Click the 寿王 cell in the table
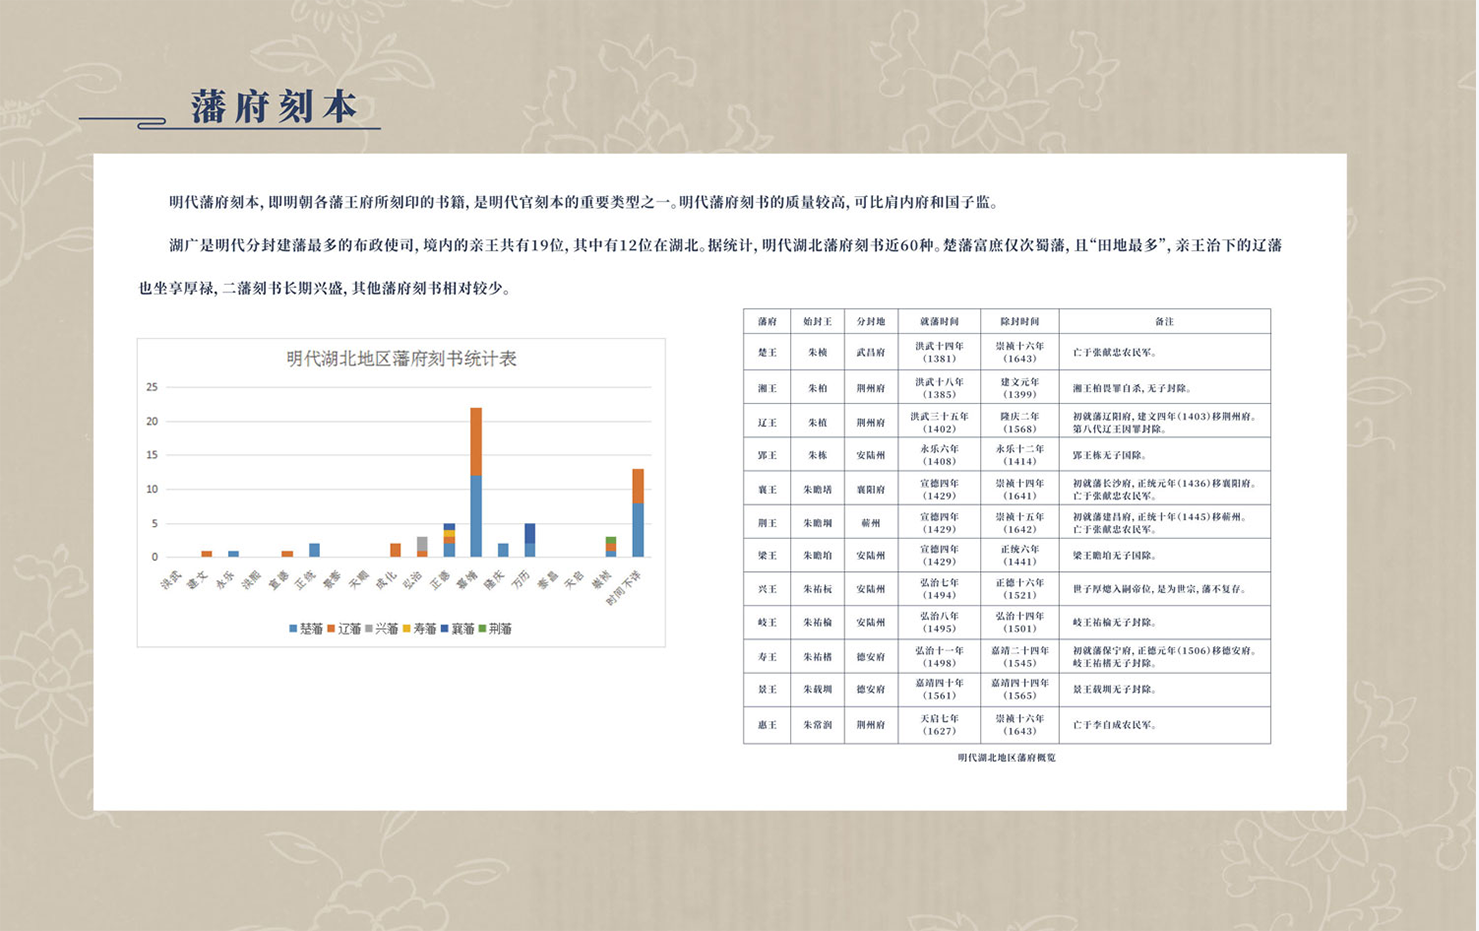1479x931 pixels. click(x=767, y=656)
